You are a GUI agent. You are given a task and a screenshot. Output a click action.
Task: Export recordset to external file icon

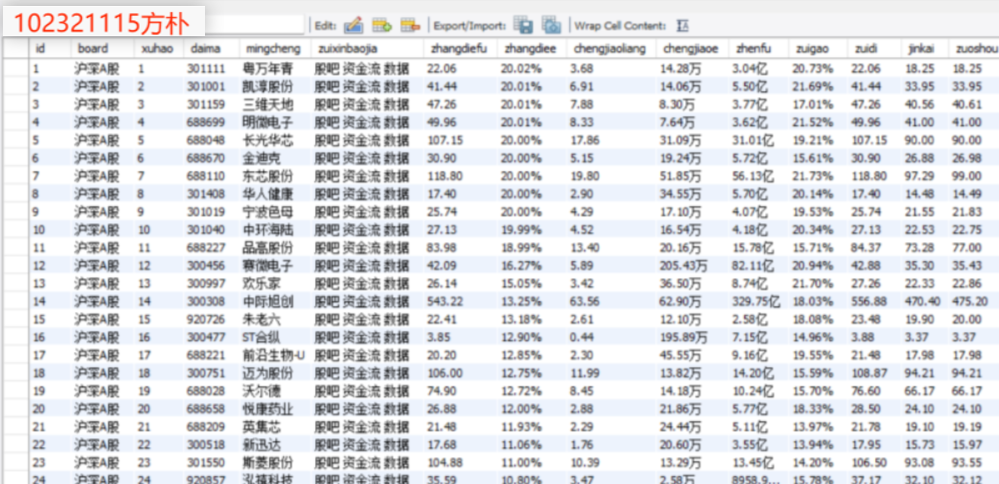pos(523,25)
